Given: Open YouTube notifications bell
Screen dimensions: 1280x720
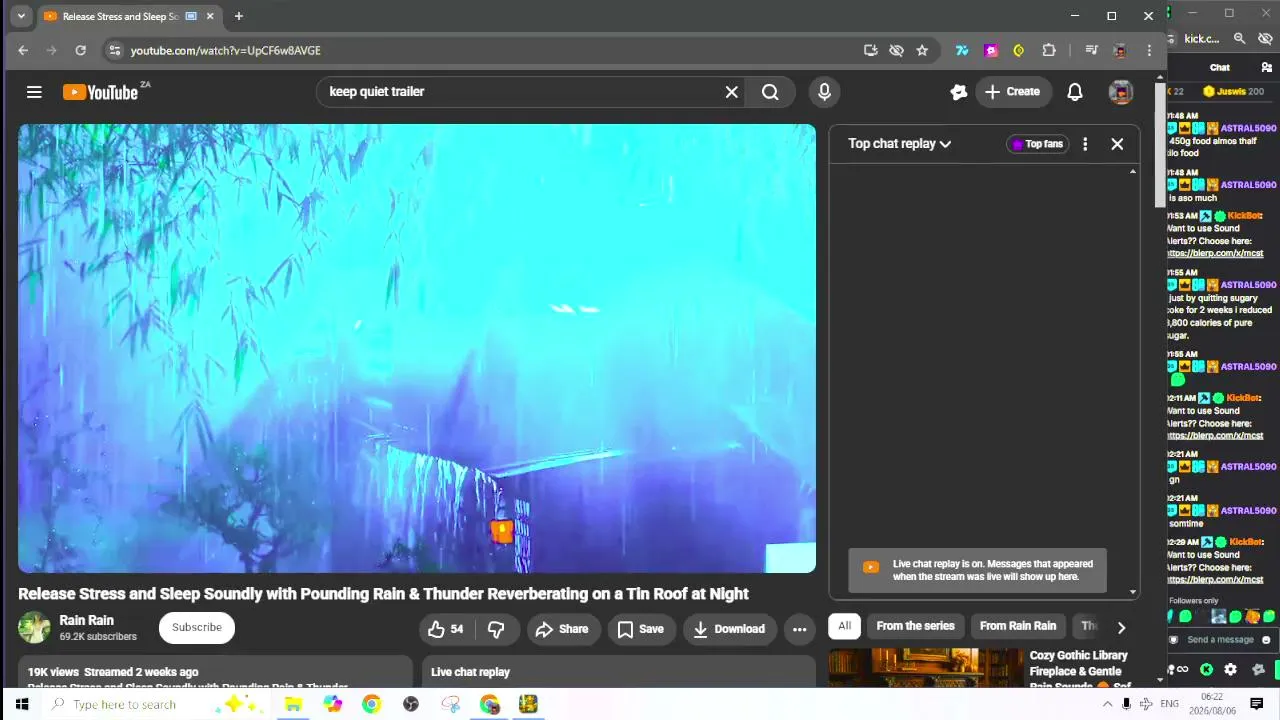Looking at the screenshot, I should (1075, 92).
